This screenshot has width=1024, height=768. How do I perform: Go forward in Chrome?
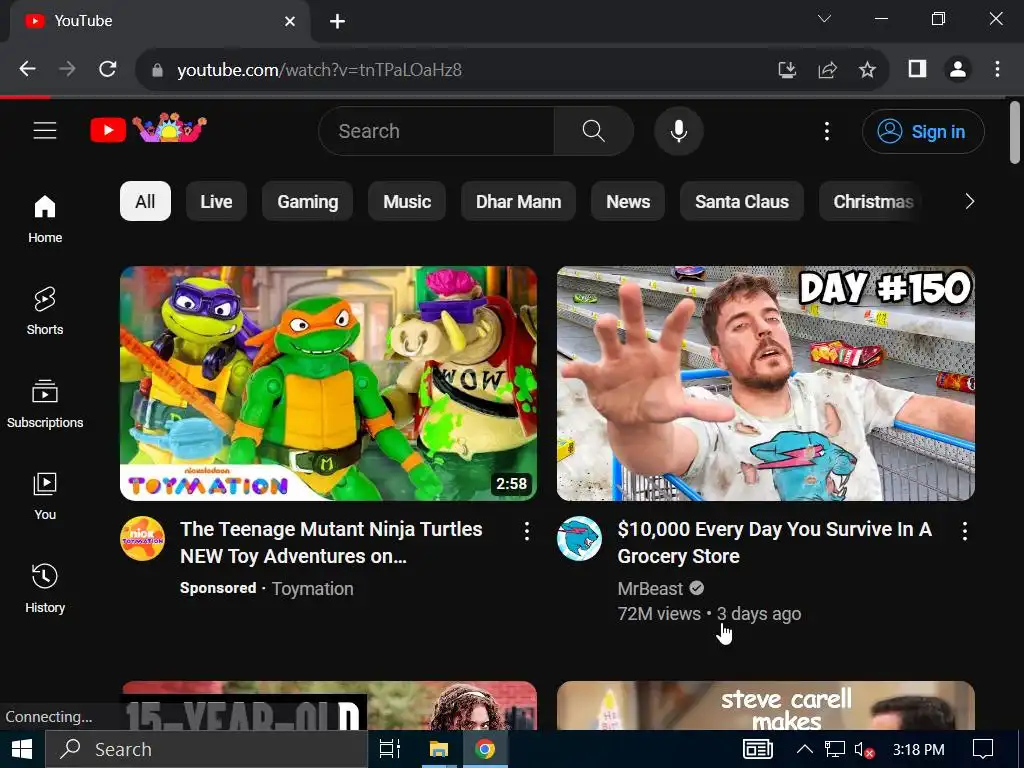pos(67,69)
